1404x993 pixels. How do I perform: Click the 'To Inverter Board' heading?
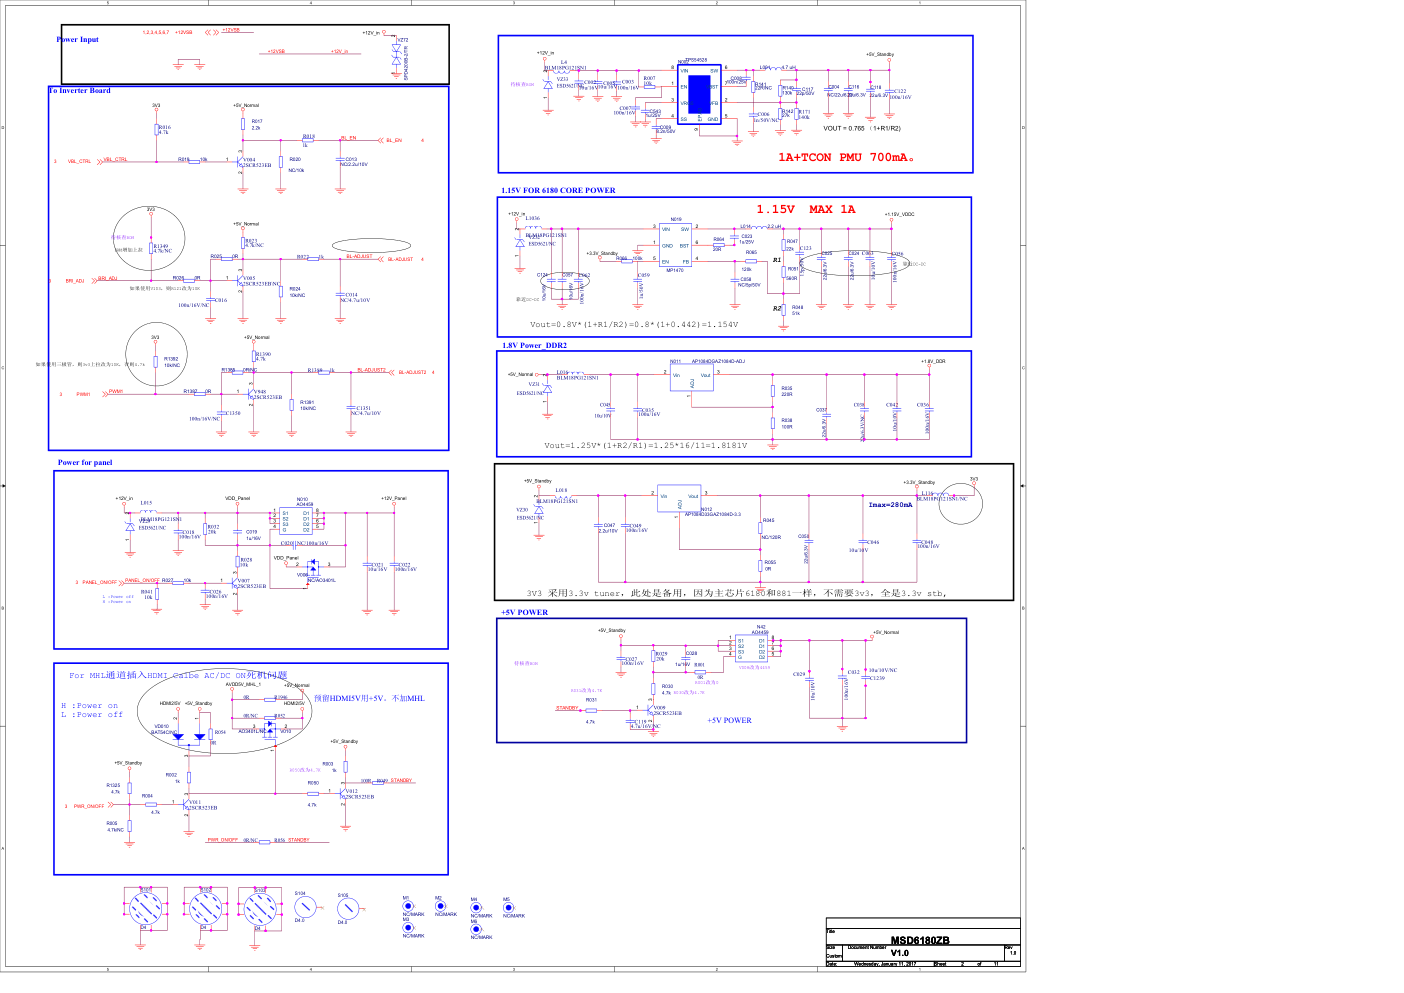(80, 90)
